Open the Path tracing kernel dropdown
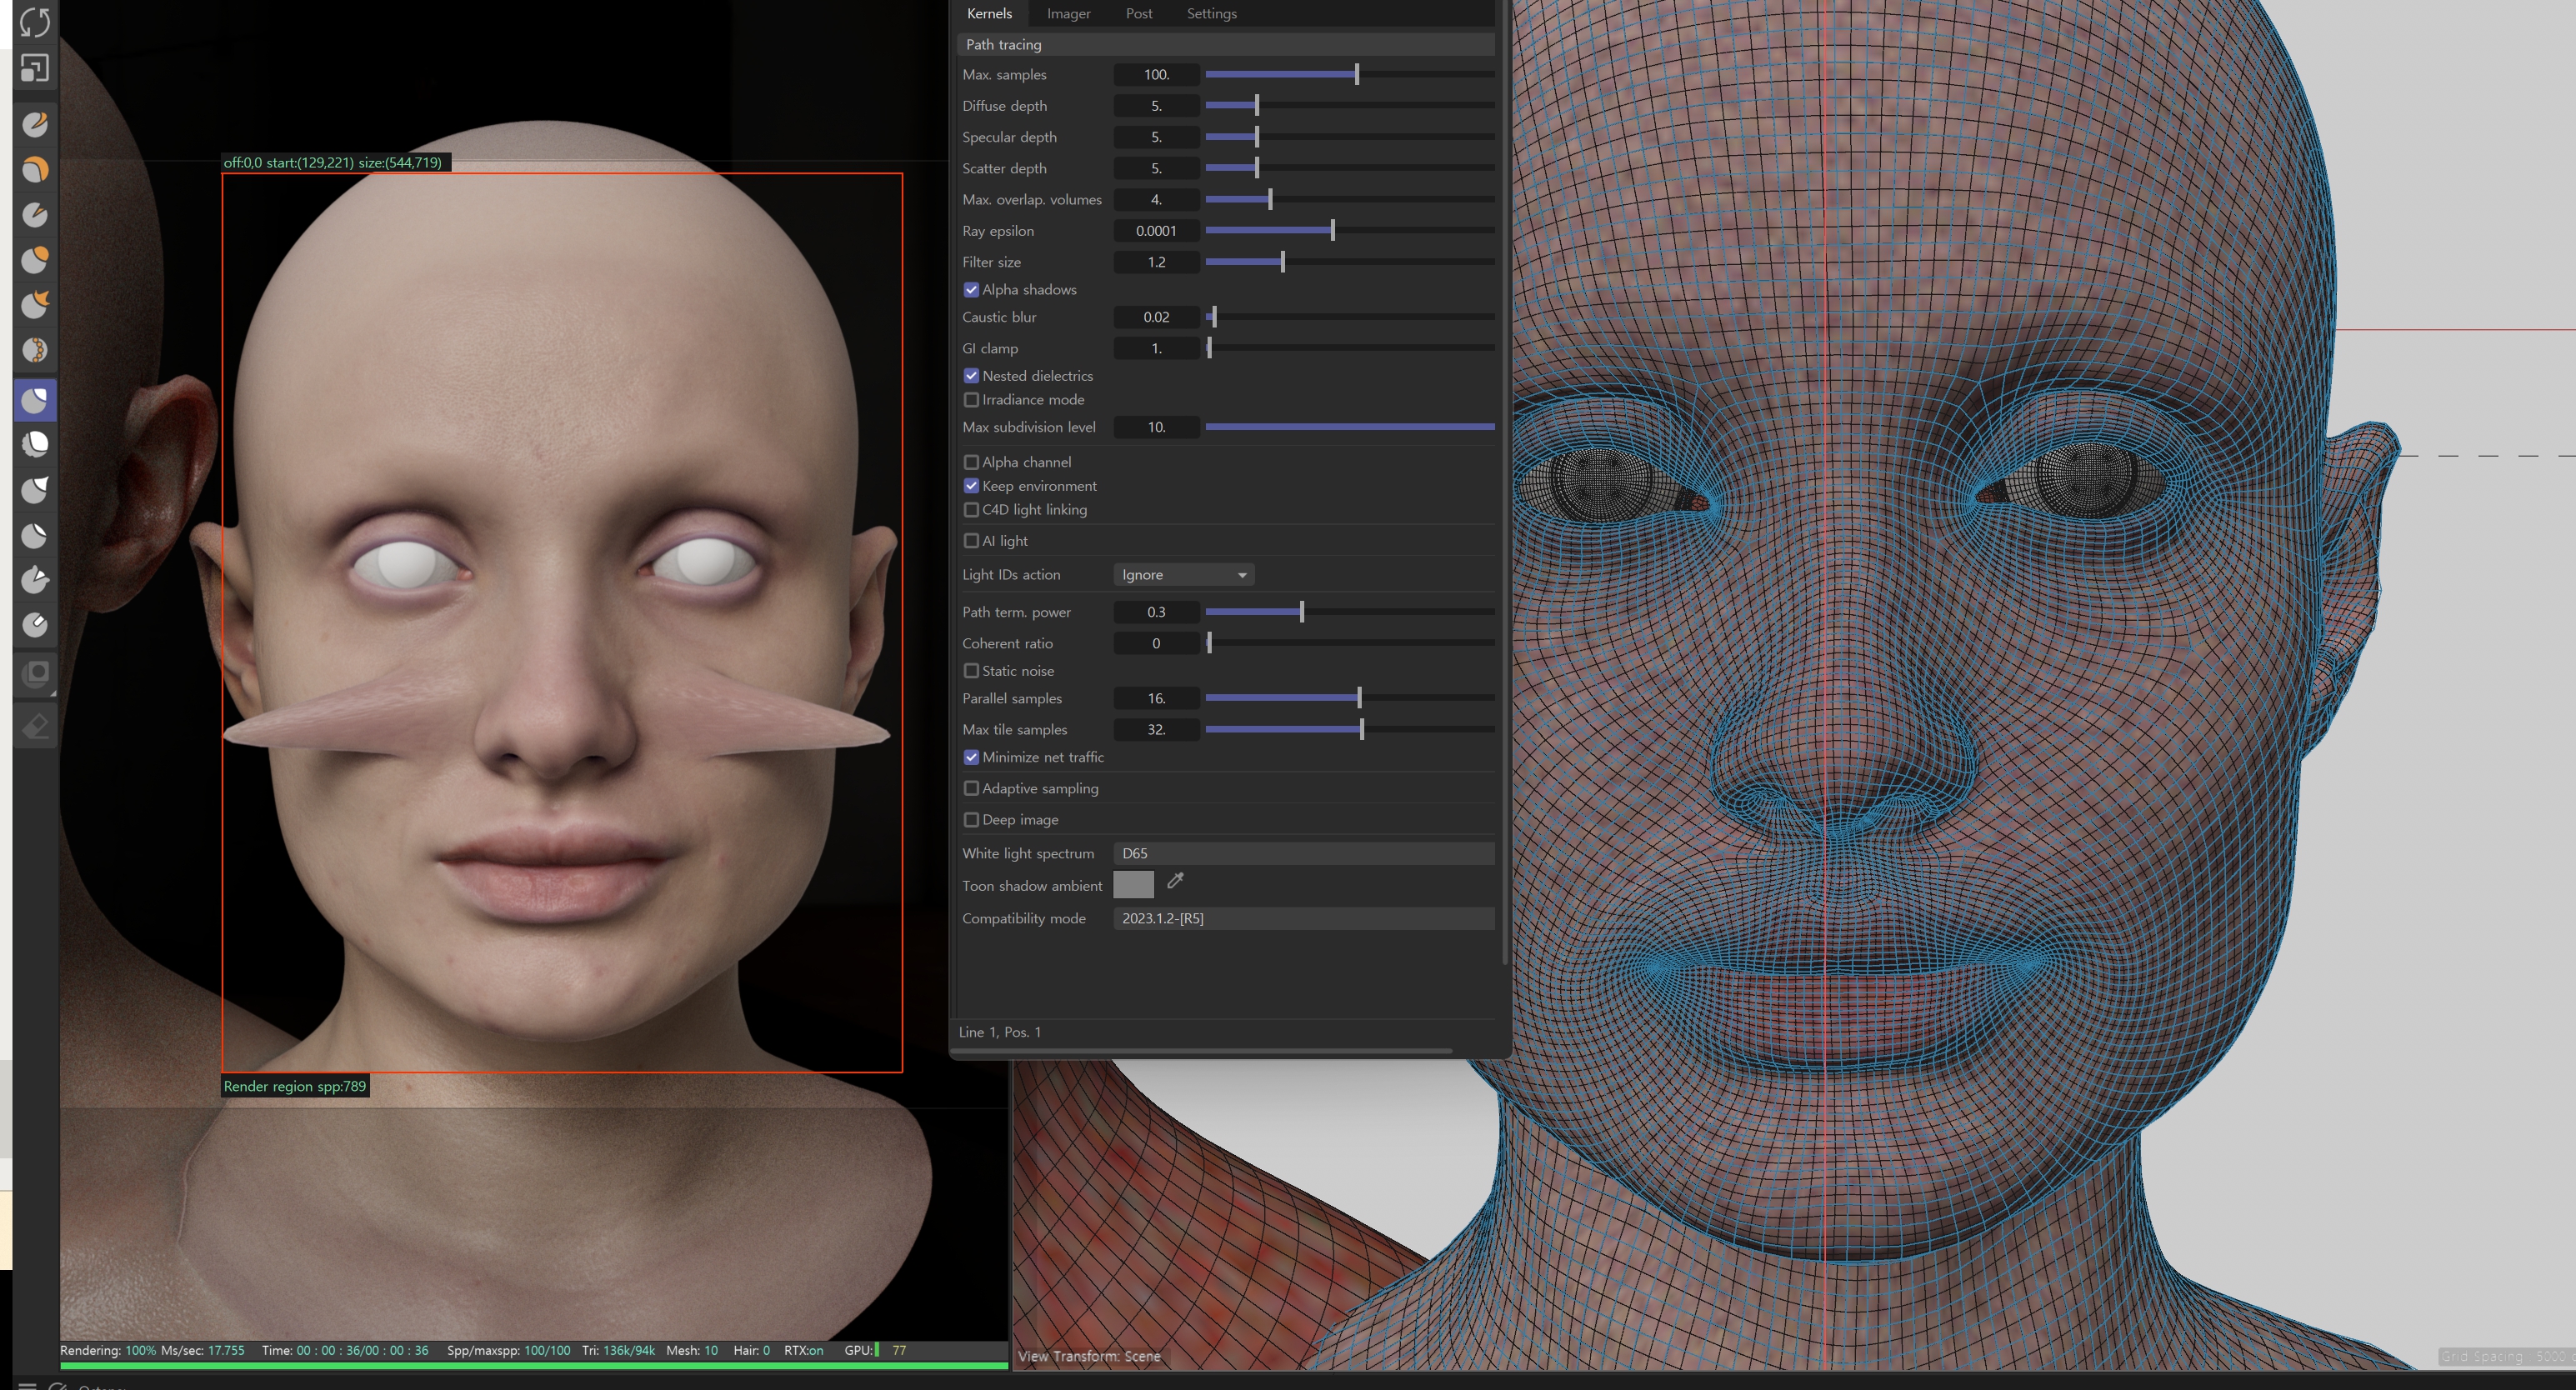 [x=1226, y=44]
